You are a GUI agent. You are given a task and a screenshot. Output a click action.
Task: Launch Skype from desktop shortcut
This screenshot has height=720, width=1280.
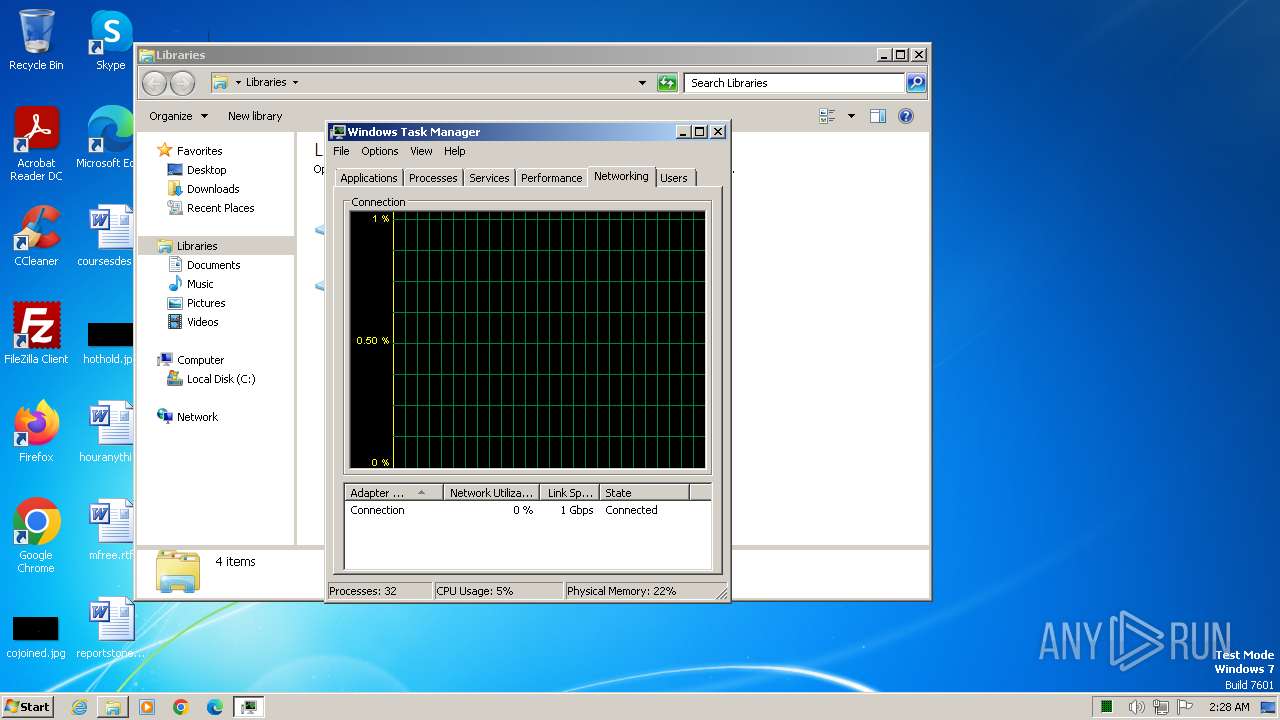(x=111, y=40)
